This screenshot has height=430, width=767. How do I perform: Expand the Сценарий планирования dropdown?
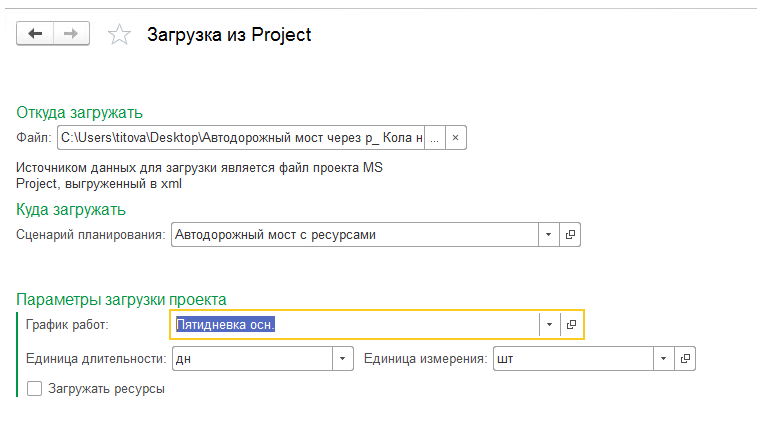(x=548, y=235)
